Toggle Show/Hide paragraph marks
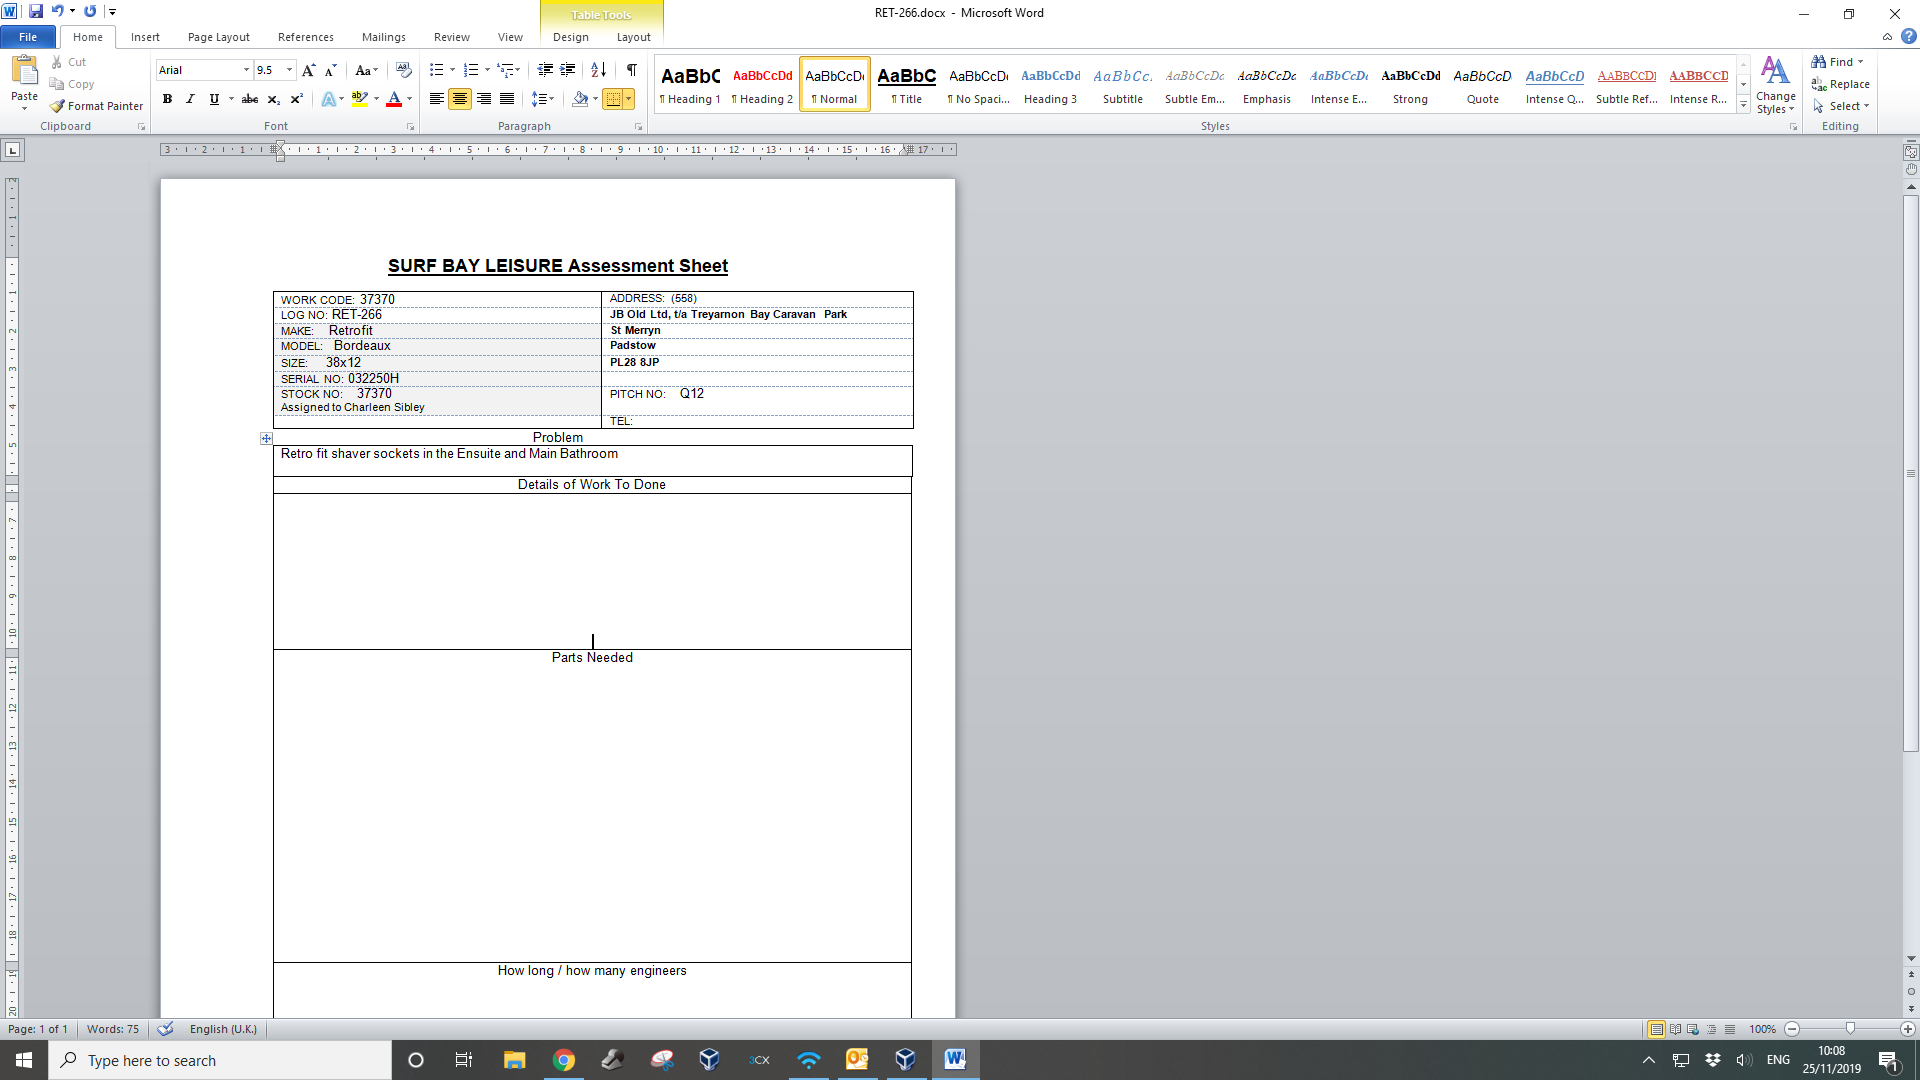 (631, 70)
